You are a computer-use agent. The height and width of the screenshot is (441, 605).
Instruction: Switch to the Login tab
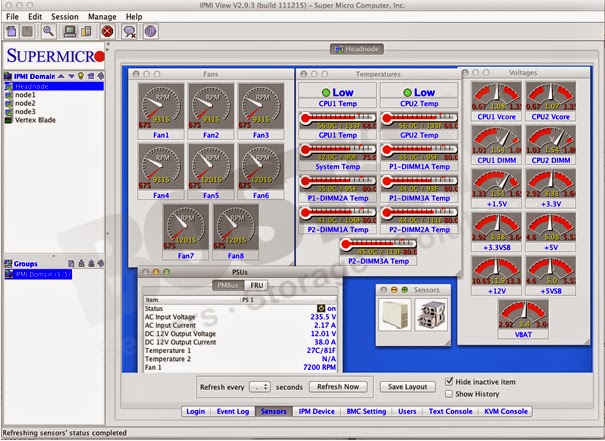pos(196,411)
